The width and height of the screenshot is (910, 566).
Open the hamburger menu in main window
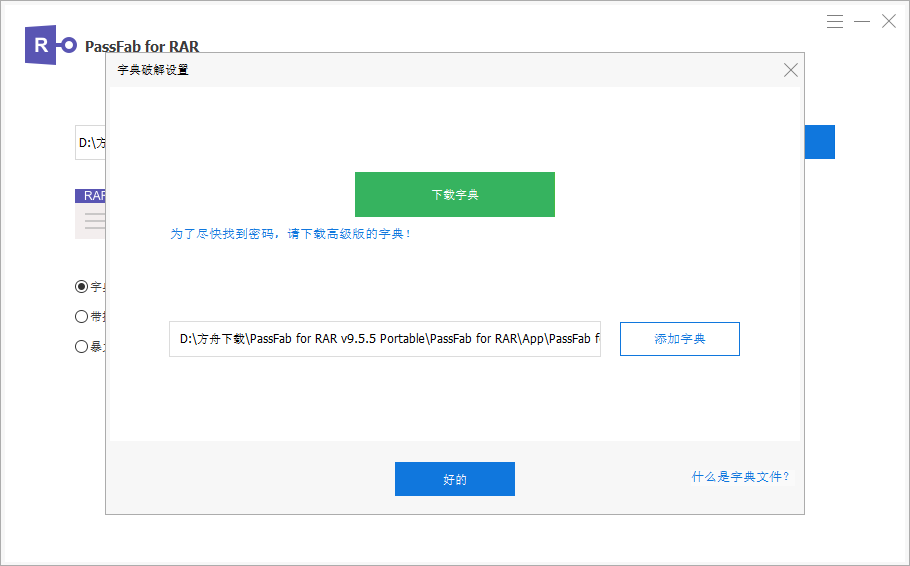tap(835, 21)
